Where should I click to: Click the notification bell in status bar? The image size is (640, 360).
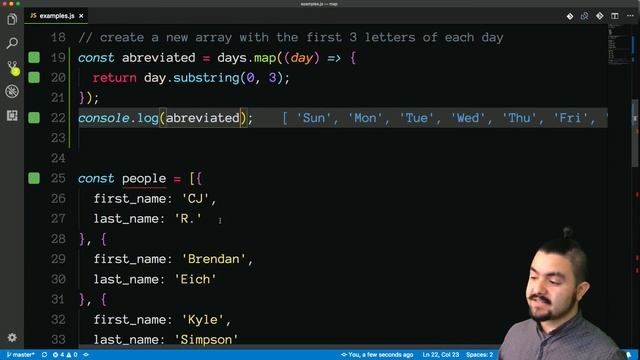[629, 355]
